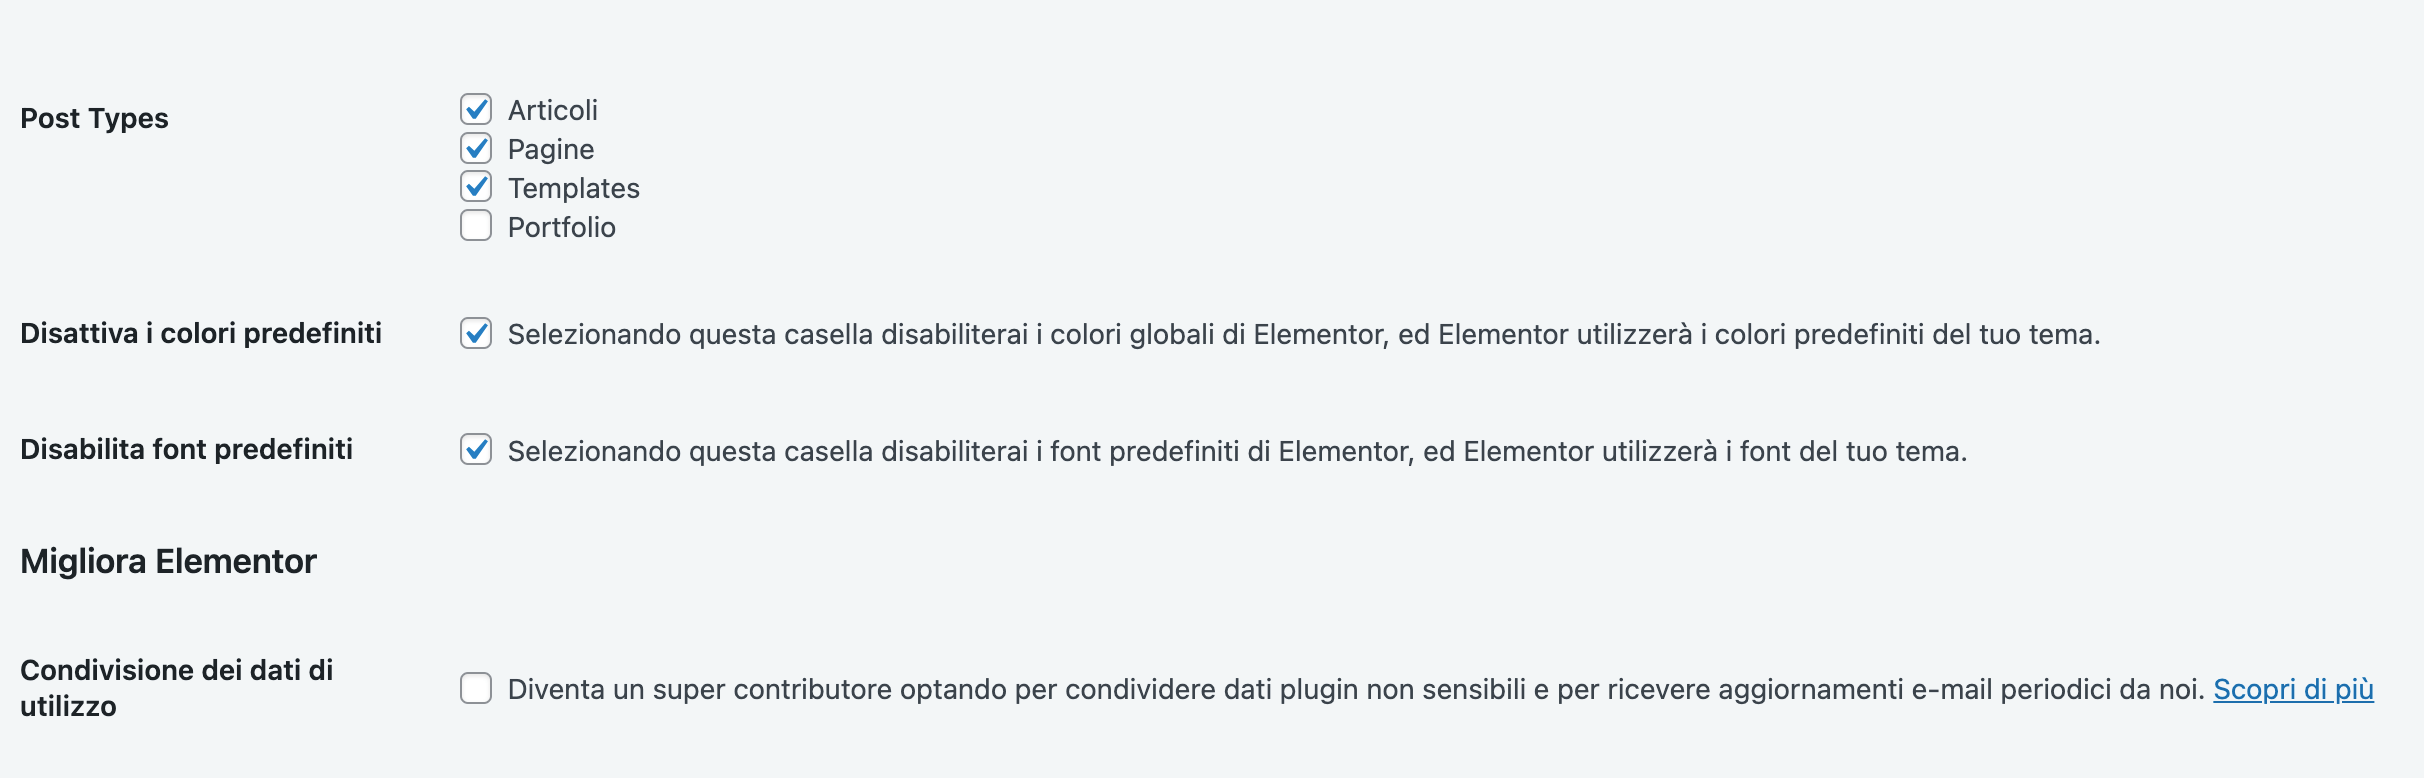Screen dimensions: 2424x778
Task: Click the Post Types row heading
Action: (94, 118)
